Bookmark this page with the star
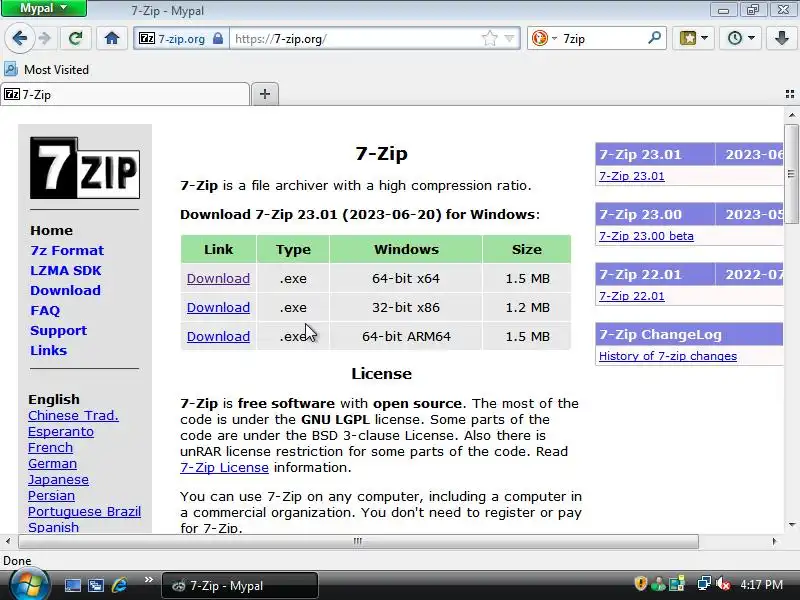This screenshot has height=600, width=800. (x=489, y=38)
